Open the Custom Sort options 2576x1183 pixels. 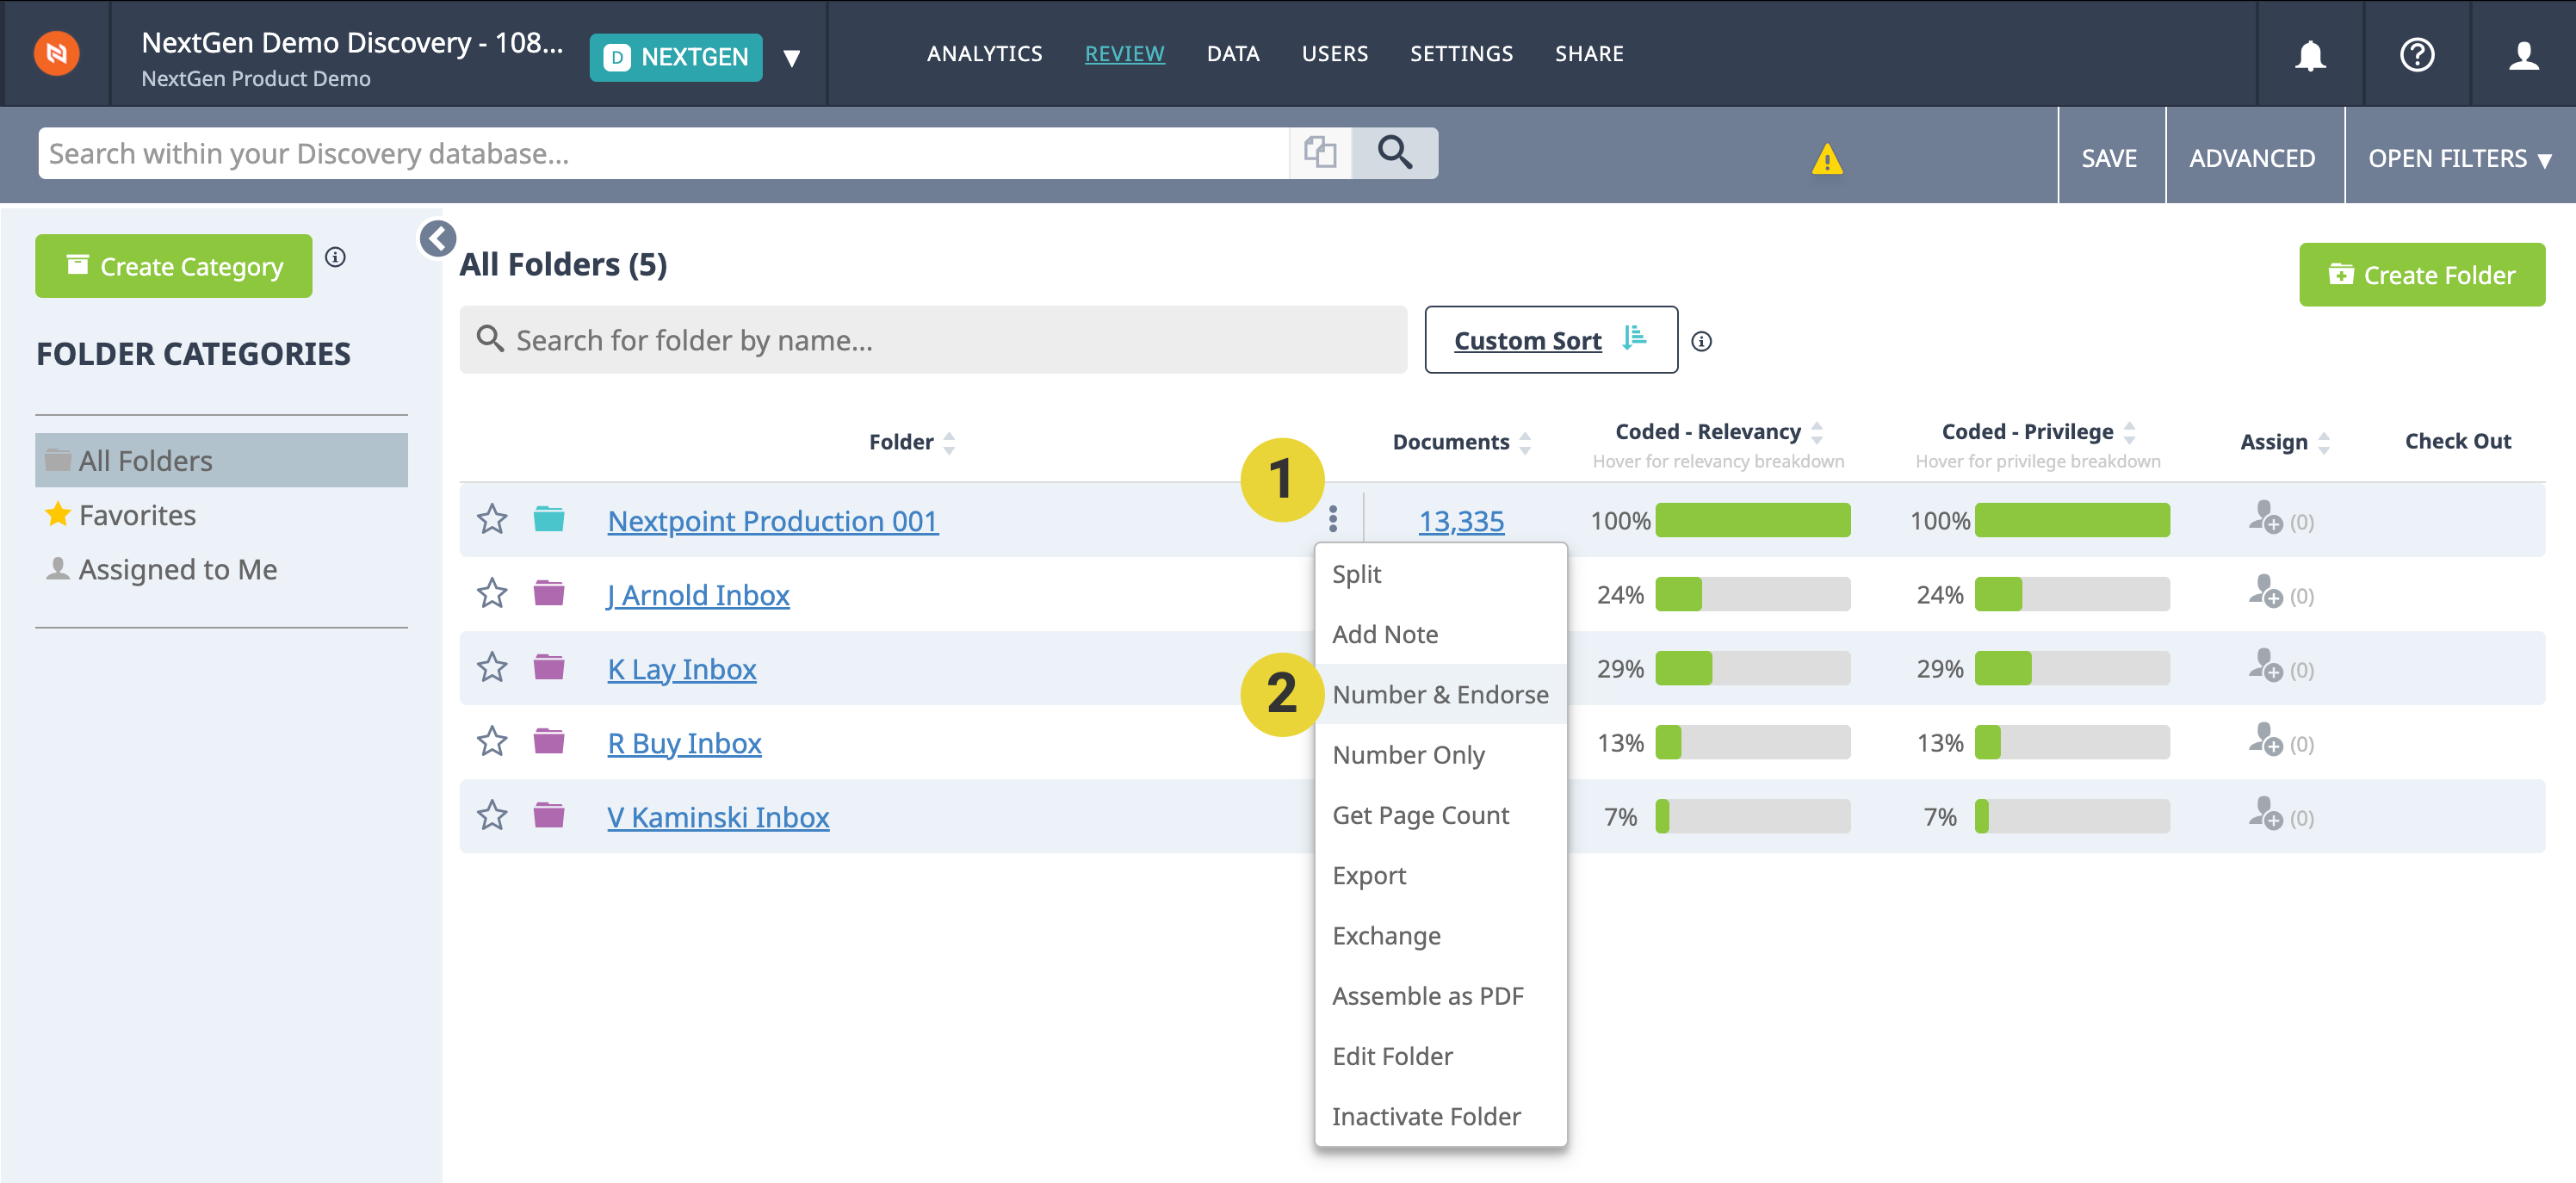click(x=1550, y=340)
